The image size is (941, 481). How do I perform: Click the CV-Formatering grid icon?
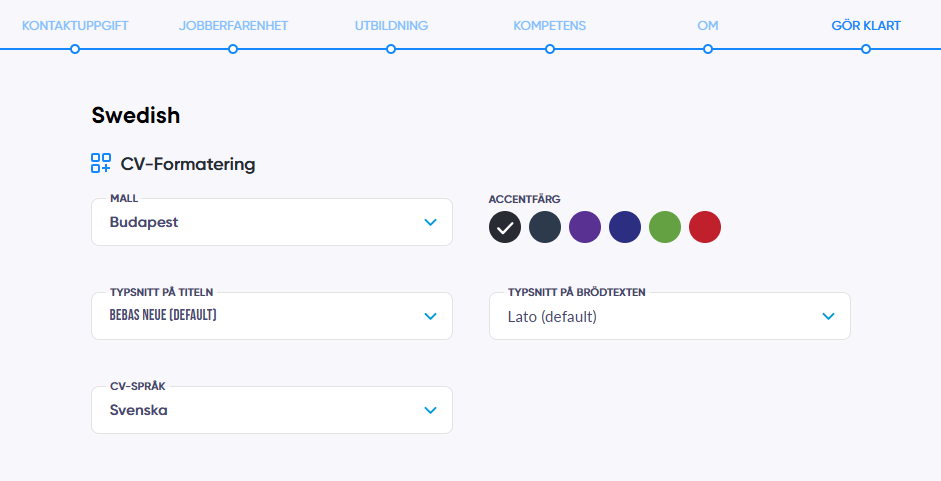(x=101, y=163)
